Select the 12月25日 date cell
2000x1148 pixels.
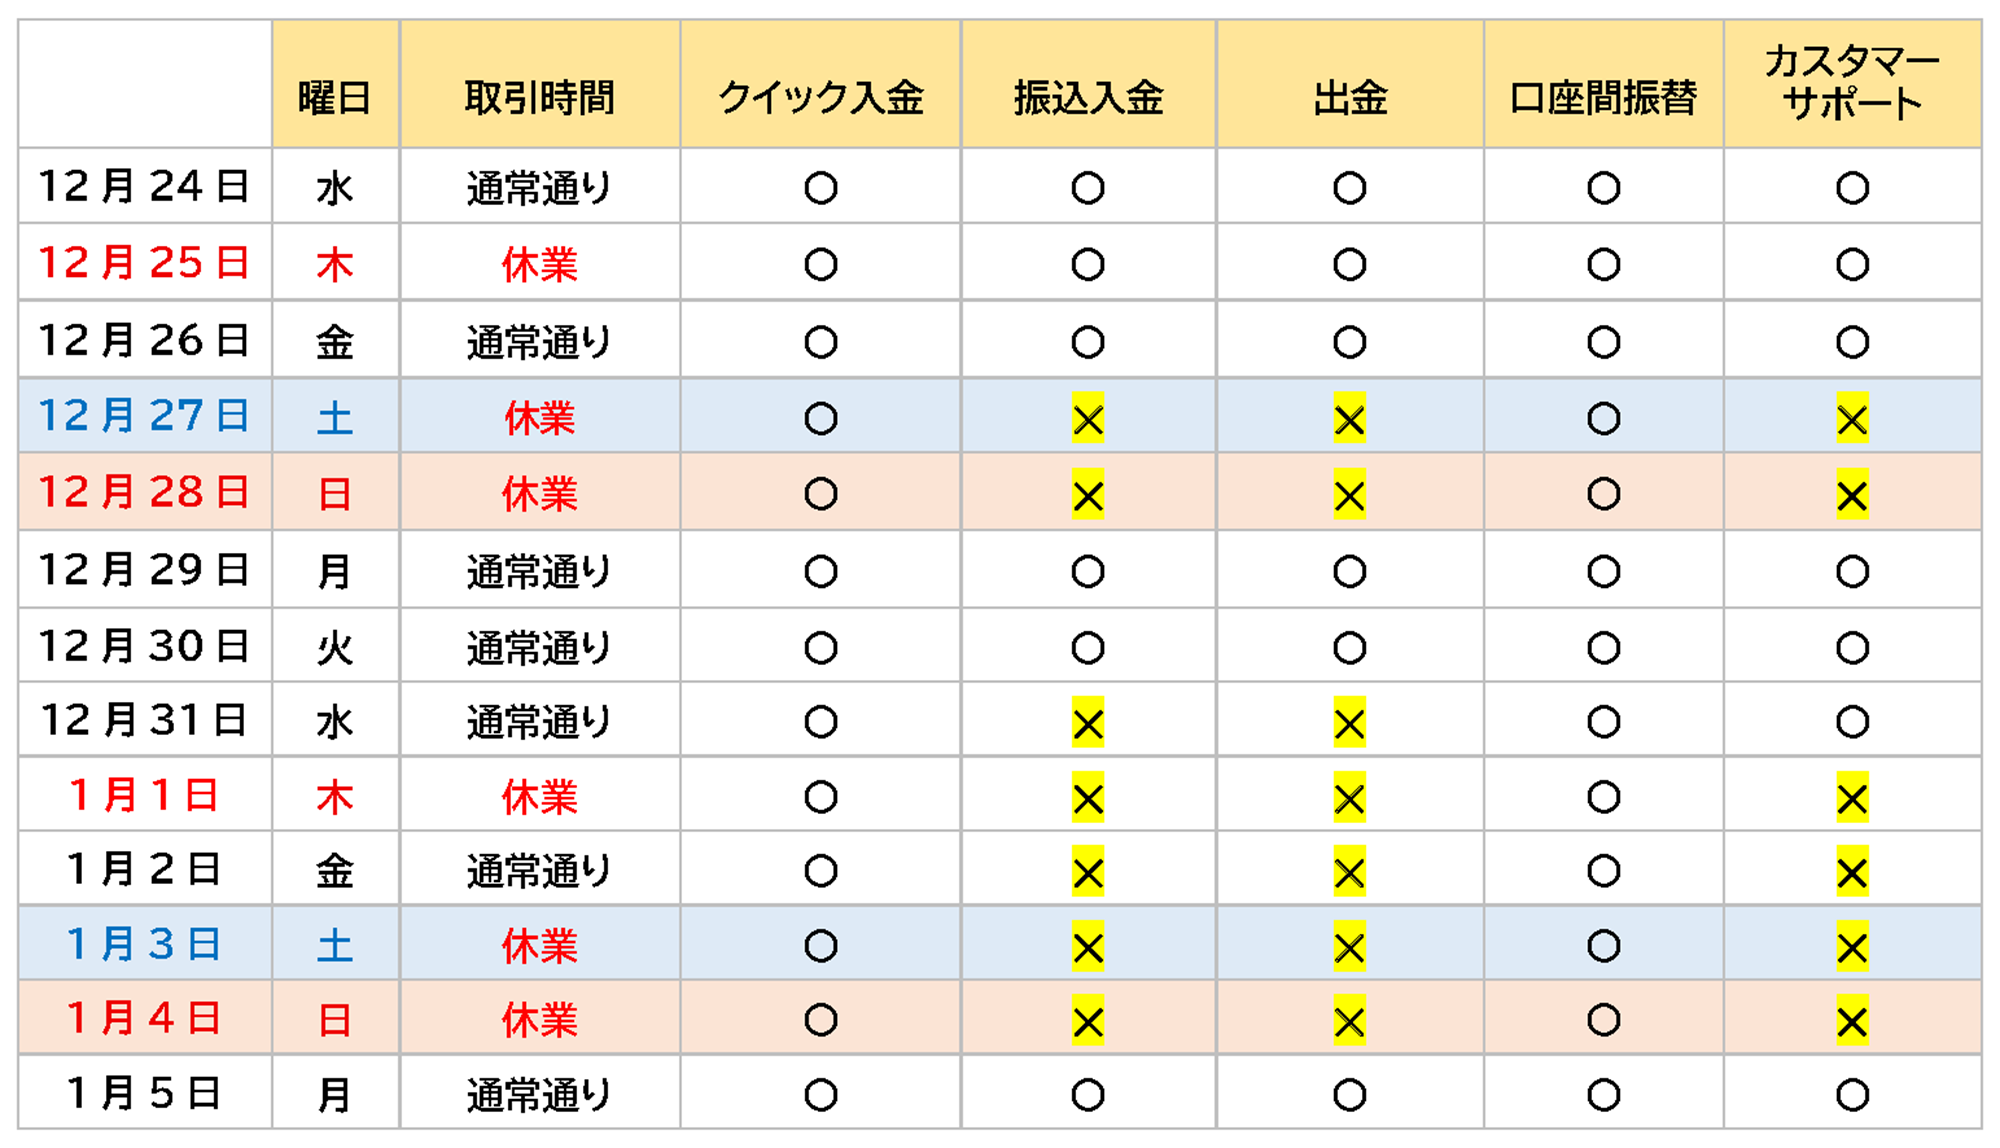click(x=144, y=263)
